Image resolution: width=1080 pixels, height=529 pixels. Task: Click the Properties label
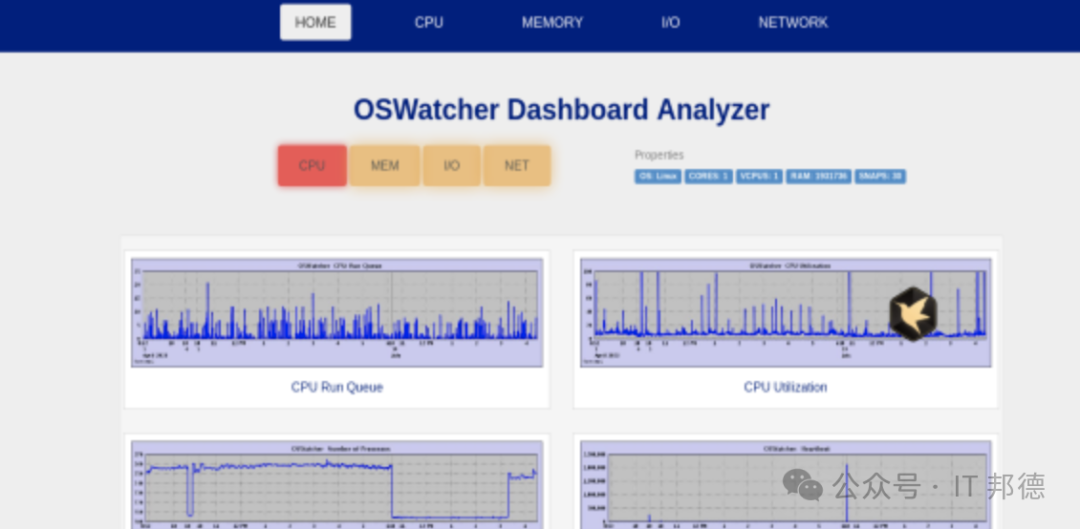coord(659,155)
